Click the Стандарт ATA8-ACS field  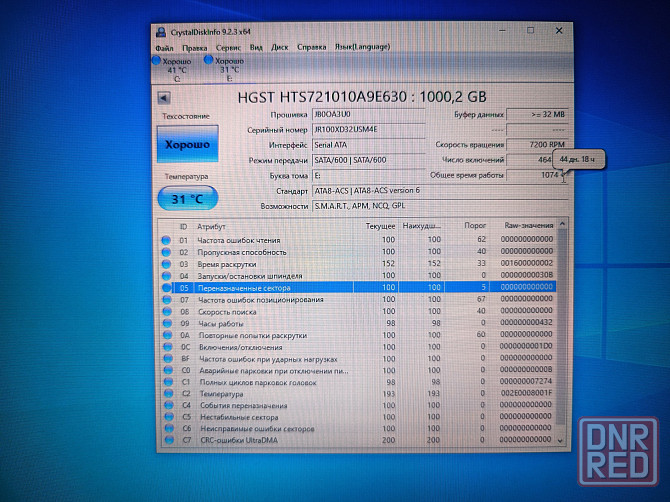(440, 191)
